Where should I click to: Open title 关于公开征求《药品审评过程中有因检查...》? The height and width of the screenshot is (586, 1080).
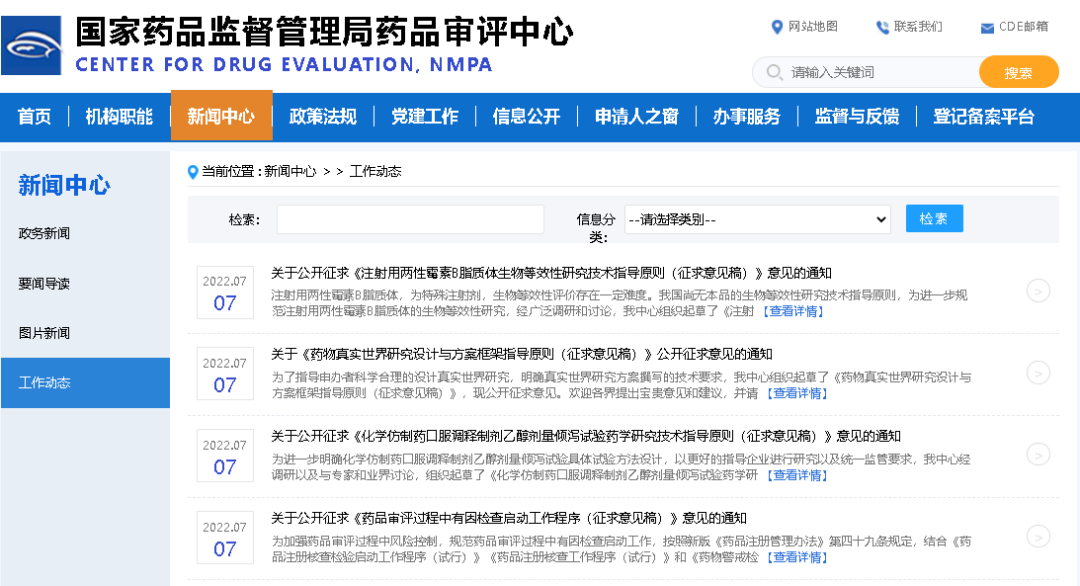(x=509, y=519)
